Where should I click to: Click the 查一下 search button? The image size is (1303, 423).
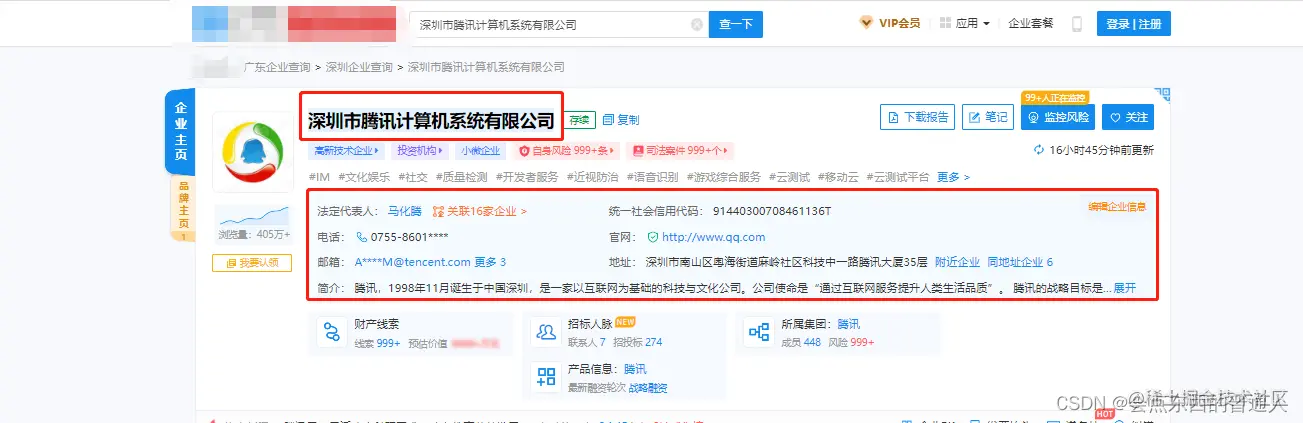coord(736,24)
